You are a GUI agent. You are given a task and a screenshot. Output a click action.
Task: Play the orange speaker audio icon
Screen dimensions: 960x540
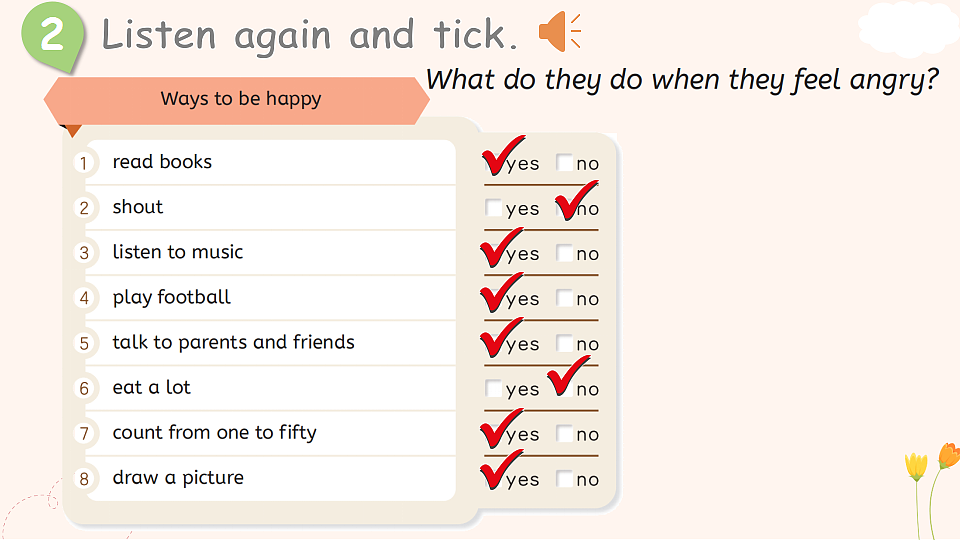tap(560, 31)
